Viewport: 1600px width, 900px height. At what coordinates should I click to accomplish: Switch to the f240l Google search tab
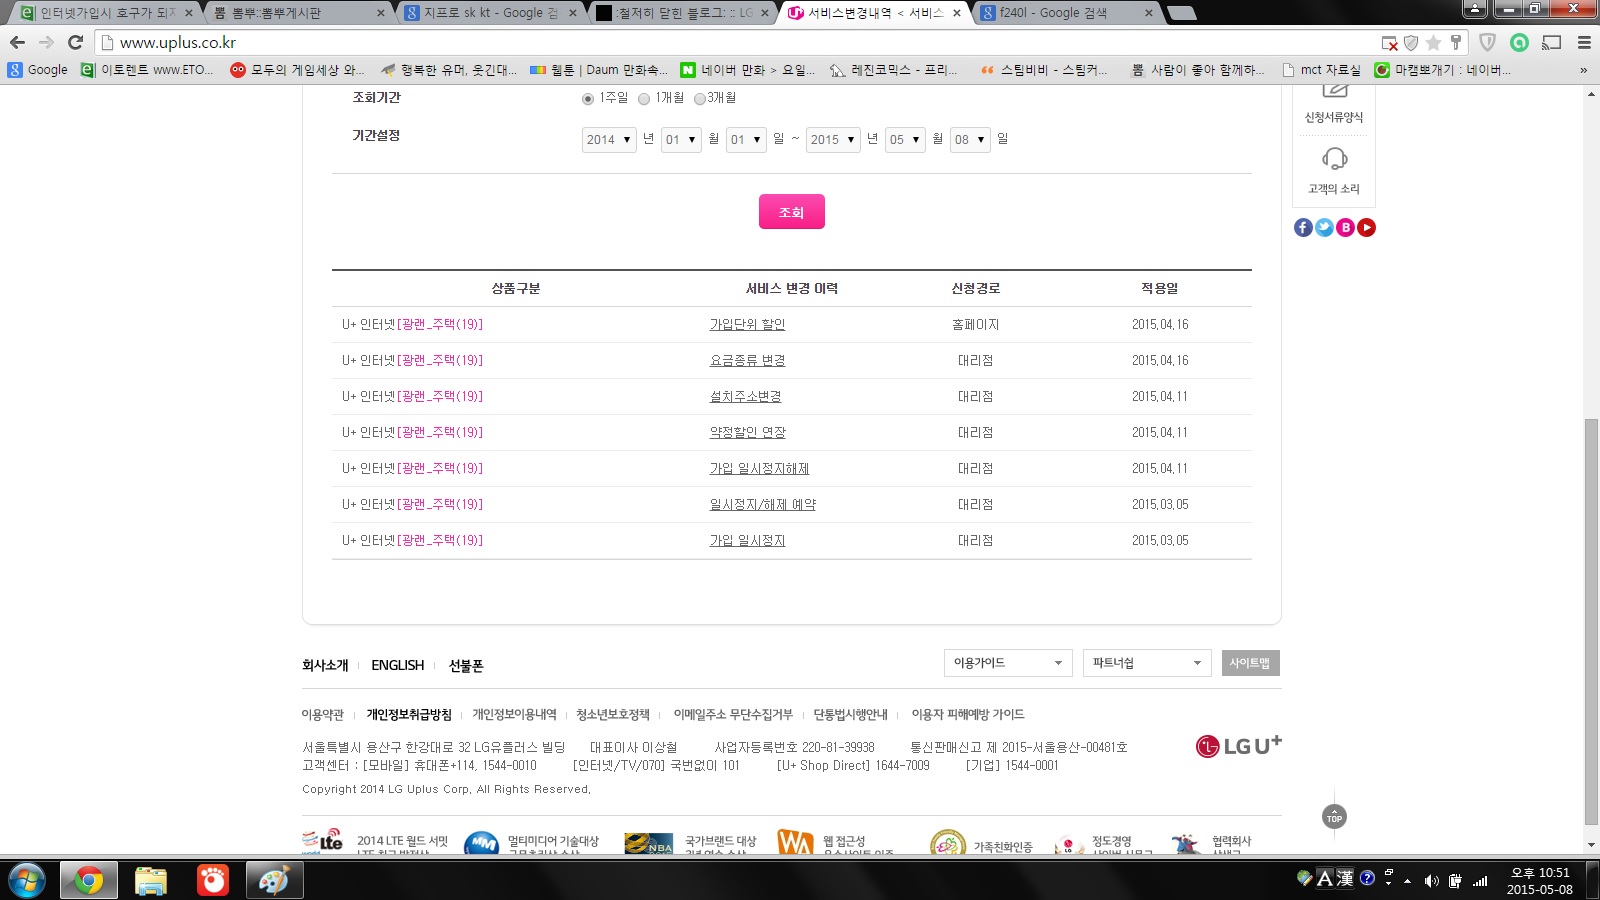[1060, 13]
